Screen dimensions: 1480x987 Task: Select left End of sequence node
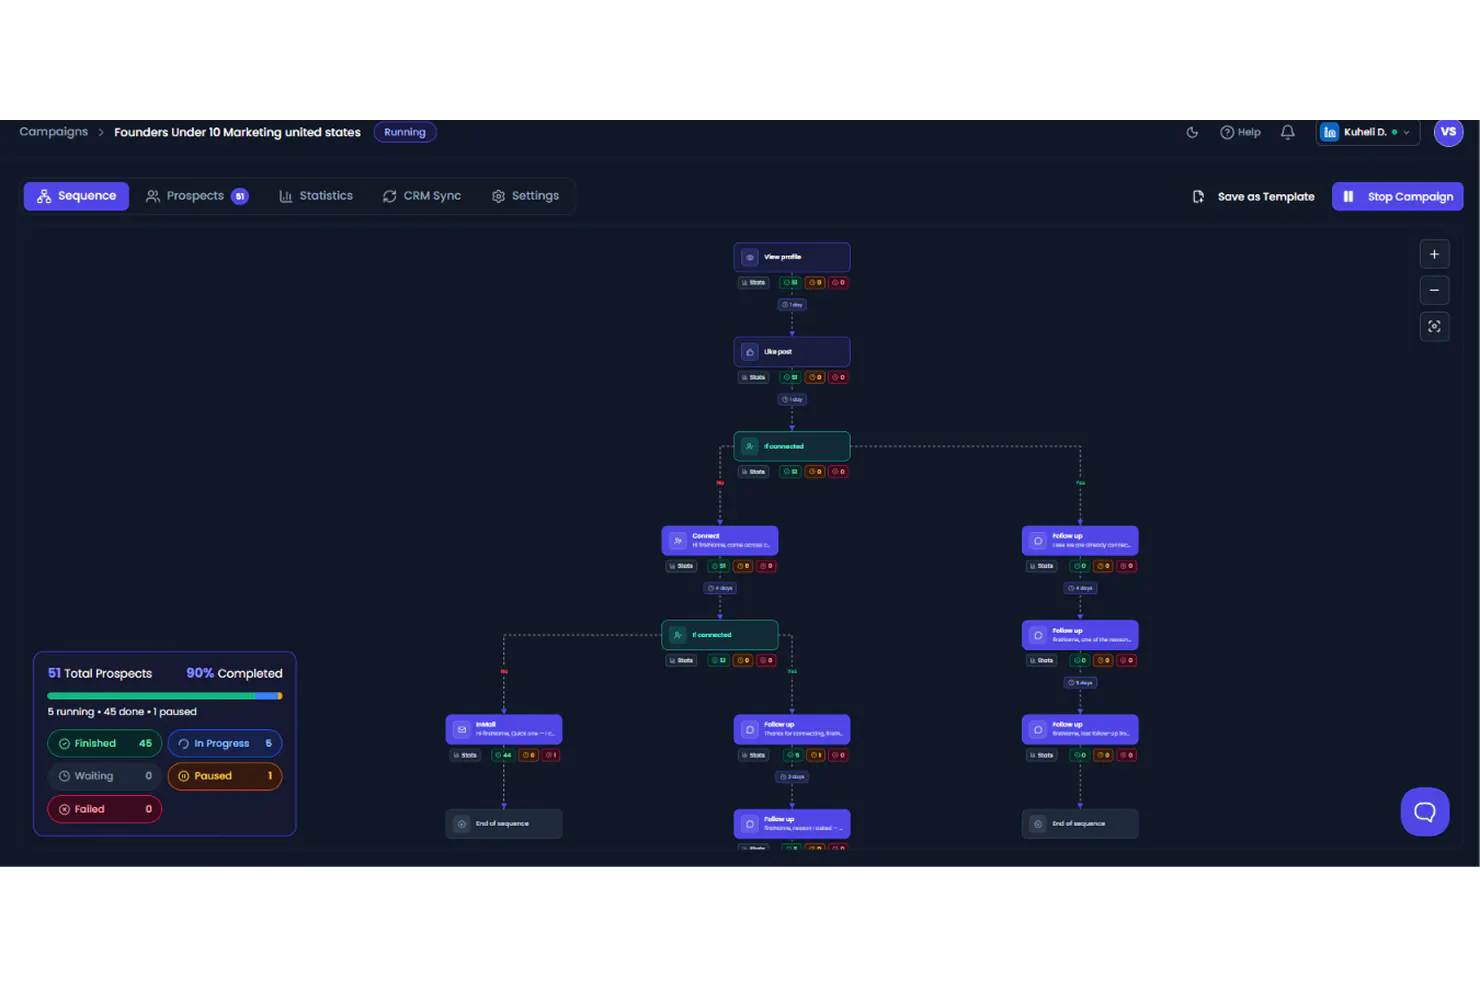(x=504, y=824)
